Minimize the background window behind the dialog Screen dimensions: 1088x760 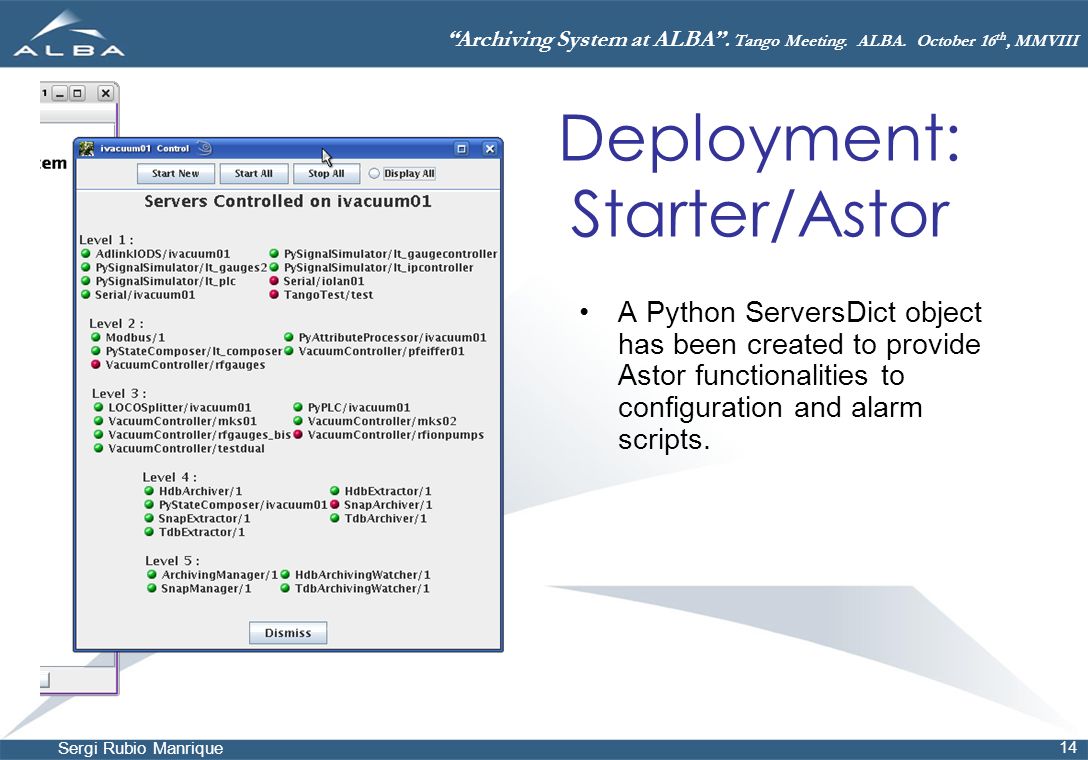pos(60,93)
